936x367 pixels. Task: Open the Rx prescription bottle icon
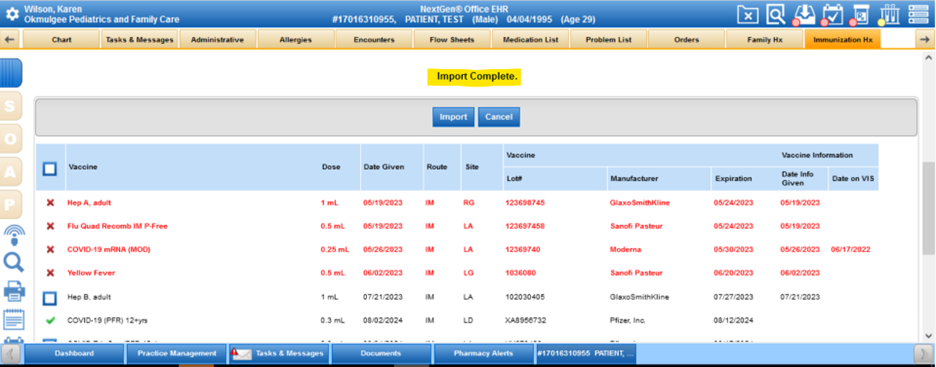tap(861, 14)
